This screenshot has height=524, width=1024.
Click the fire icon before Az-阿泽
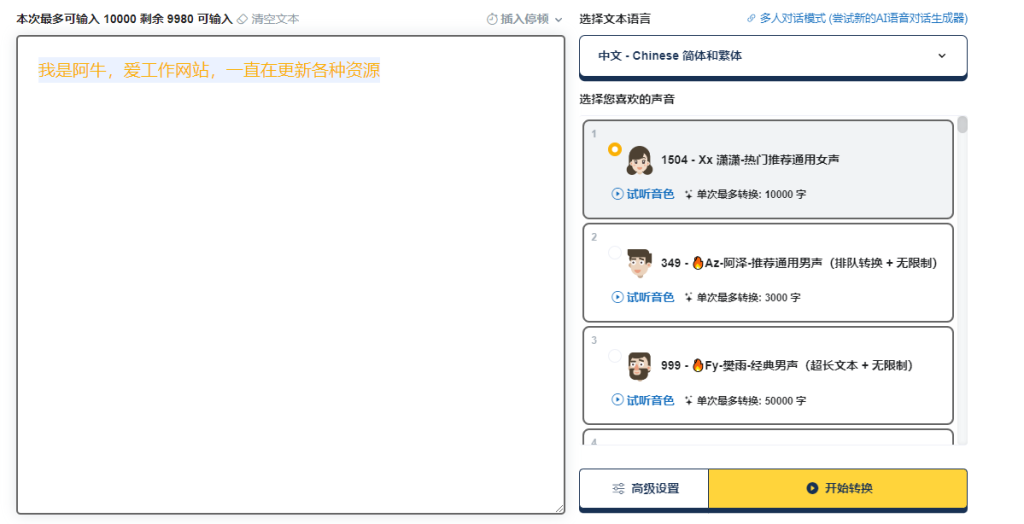[697, 263]
